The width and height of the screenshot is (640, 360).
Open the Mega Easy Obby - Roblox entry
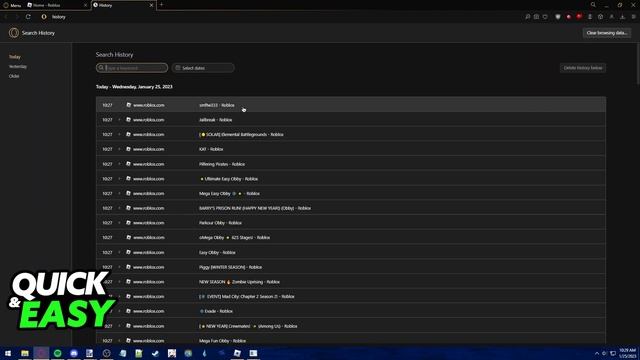coord(351,193)
